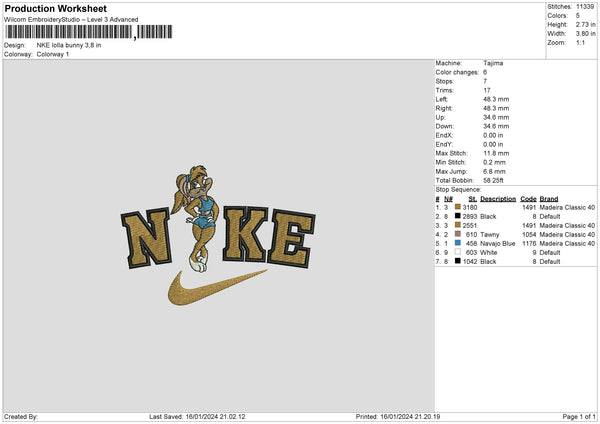Click the 'Down:' measurement label

(444, 126)
